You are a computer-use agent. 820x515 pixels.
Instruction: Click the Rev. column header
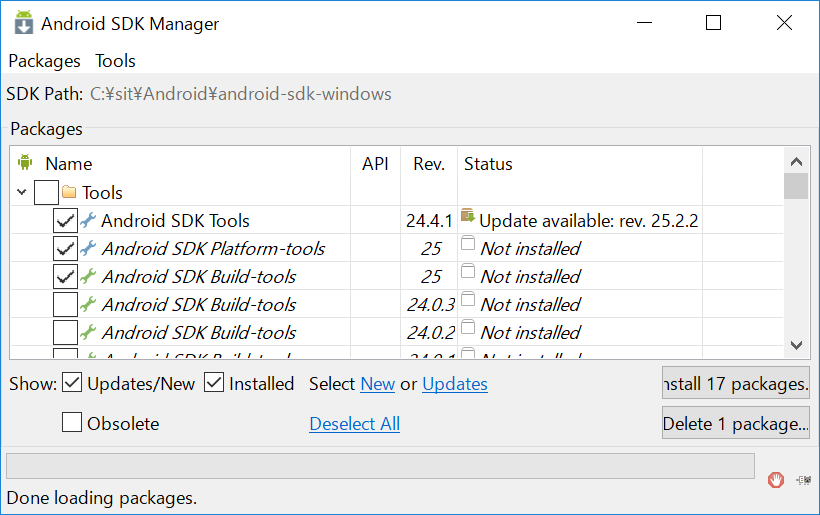click(x=429, y=164)
